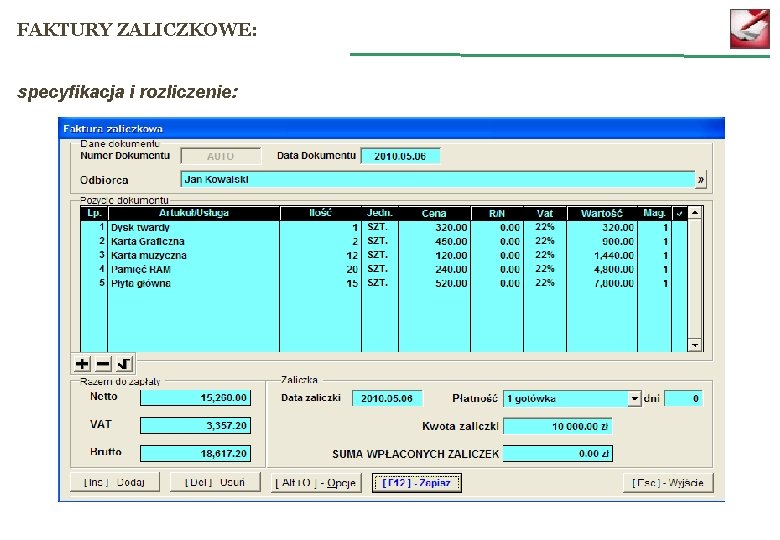Select the 'Pamięć RAM' row
The image size is (780, 540).
[x=384, y=269]
